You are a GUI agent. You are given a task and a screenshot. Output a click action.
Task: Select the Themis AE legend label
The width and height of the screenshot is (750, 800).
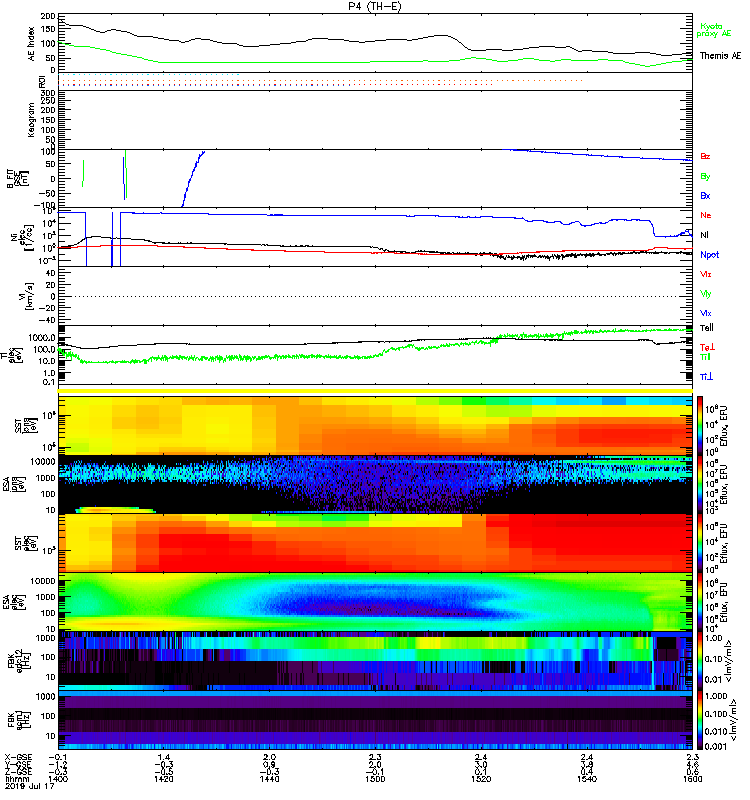click(720, 56)
